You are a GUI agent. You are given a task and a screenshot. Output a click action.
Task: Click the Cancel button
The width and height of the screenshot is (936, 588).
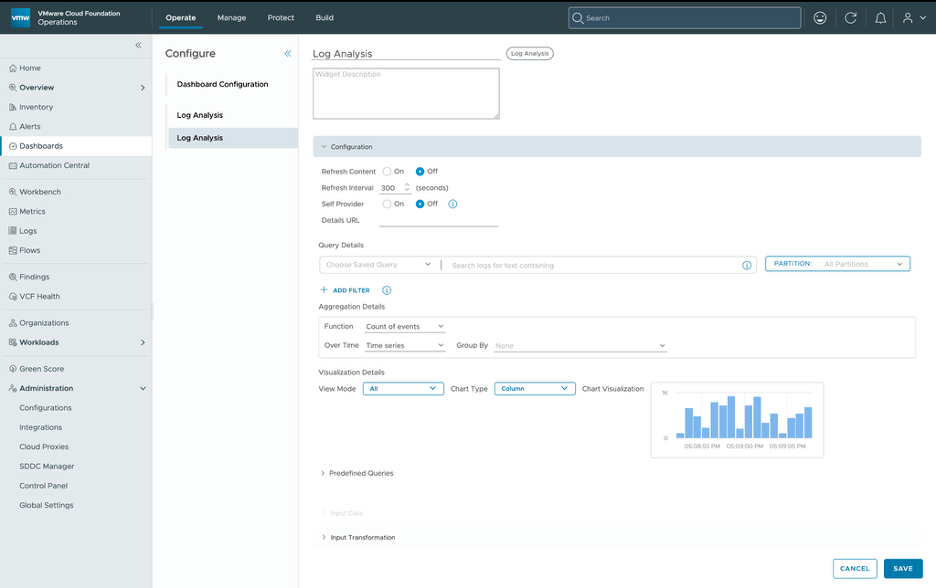point(855,569)
